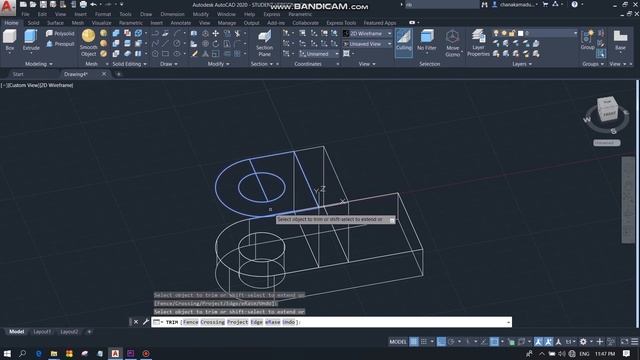Open the Annotate ribbon tab
The image size is (640, 360).
point(180,23)
